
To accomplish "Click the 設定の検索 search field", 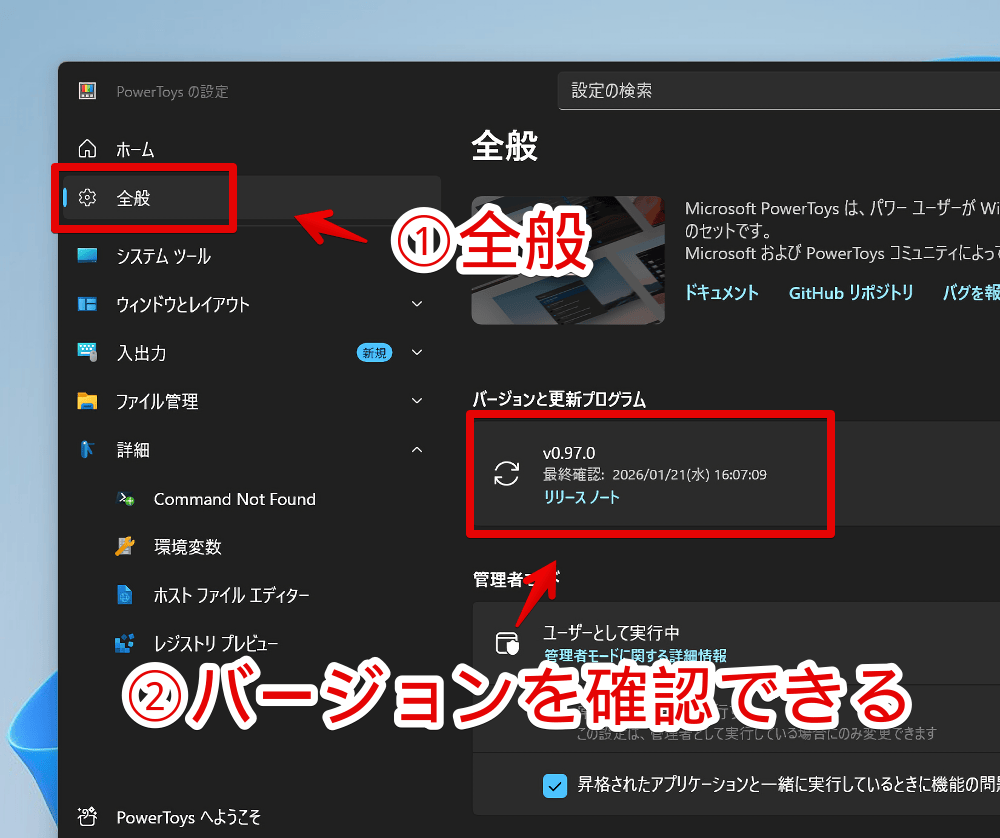I will (x=770, y=91).
